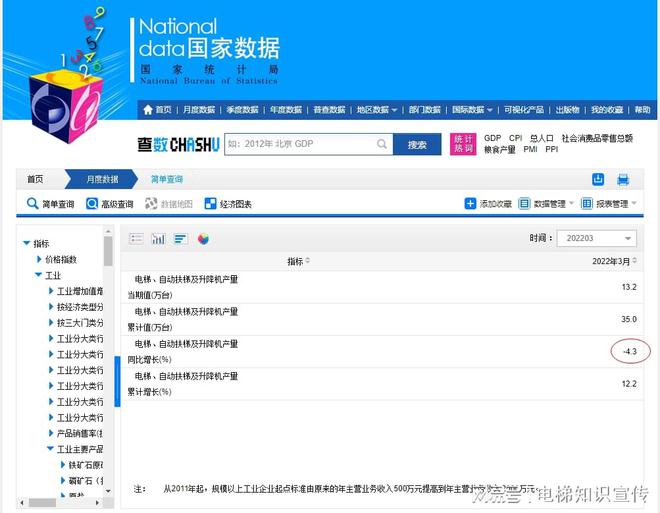Switch to table list view icon
Viewport: 660px width, 513px height.
tap(137, 239)
